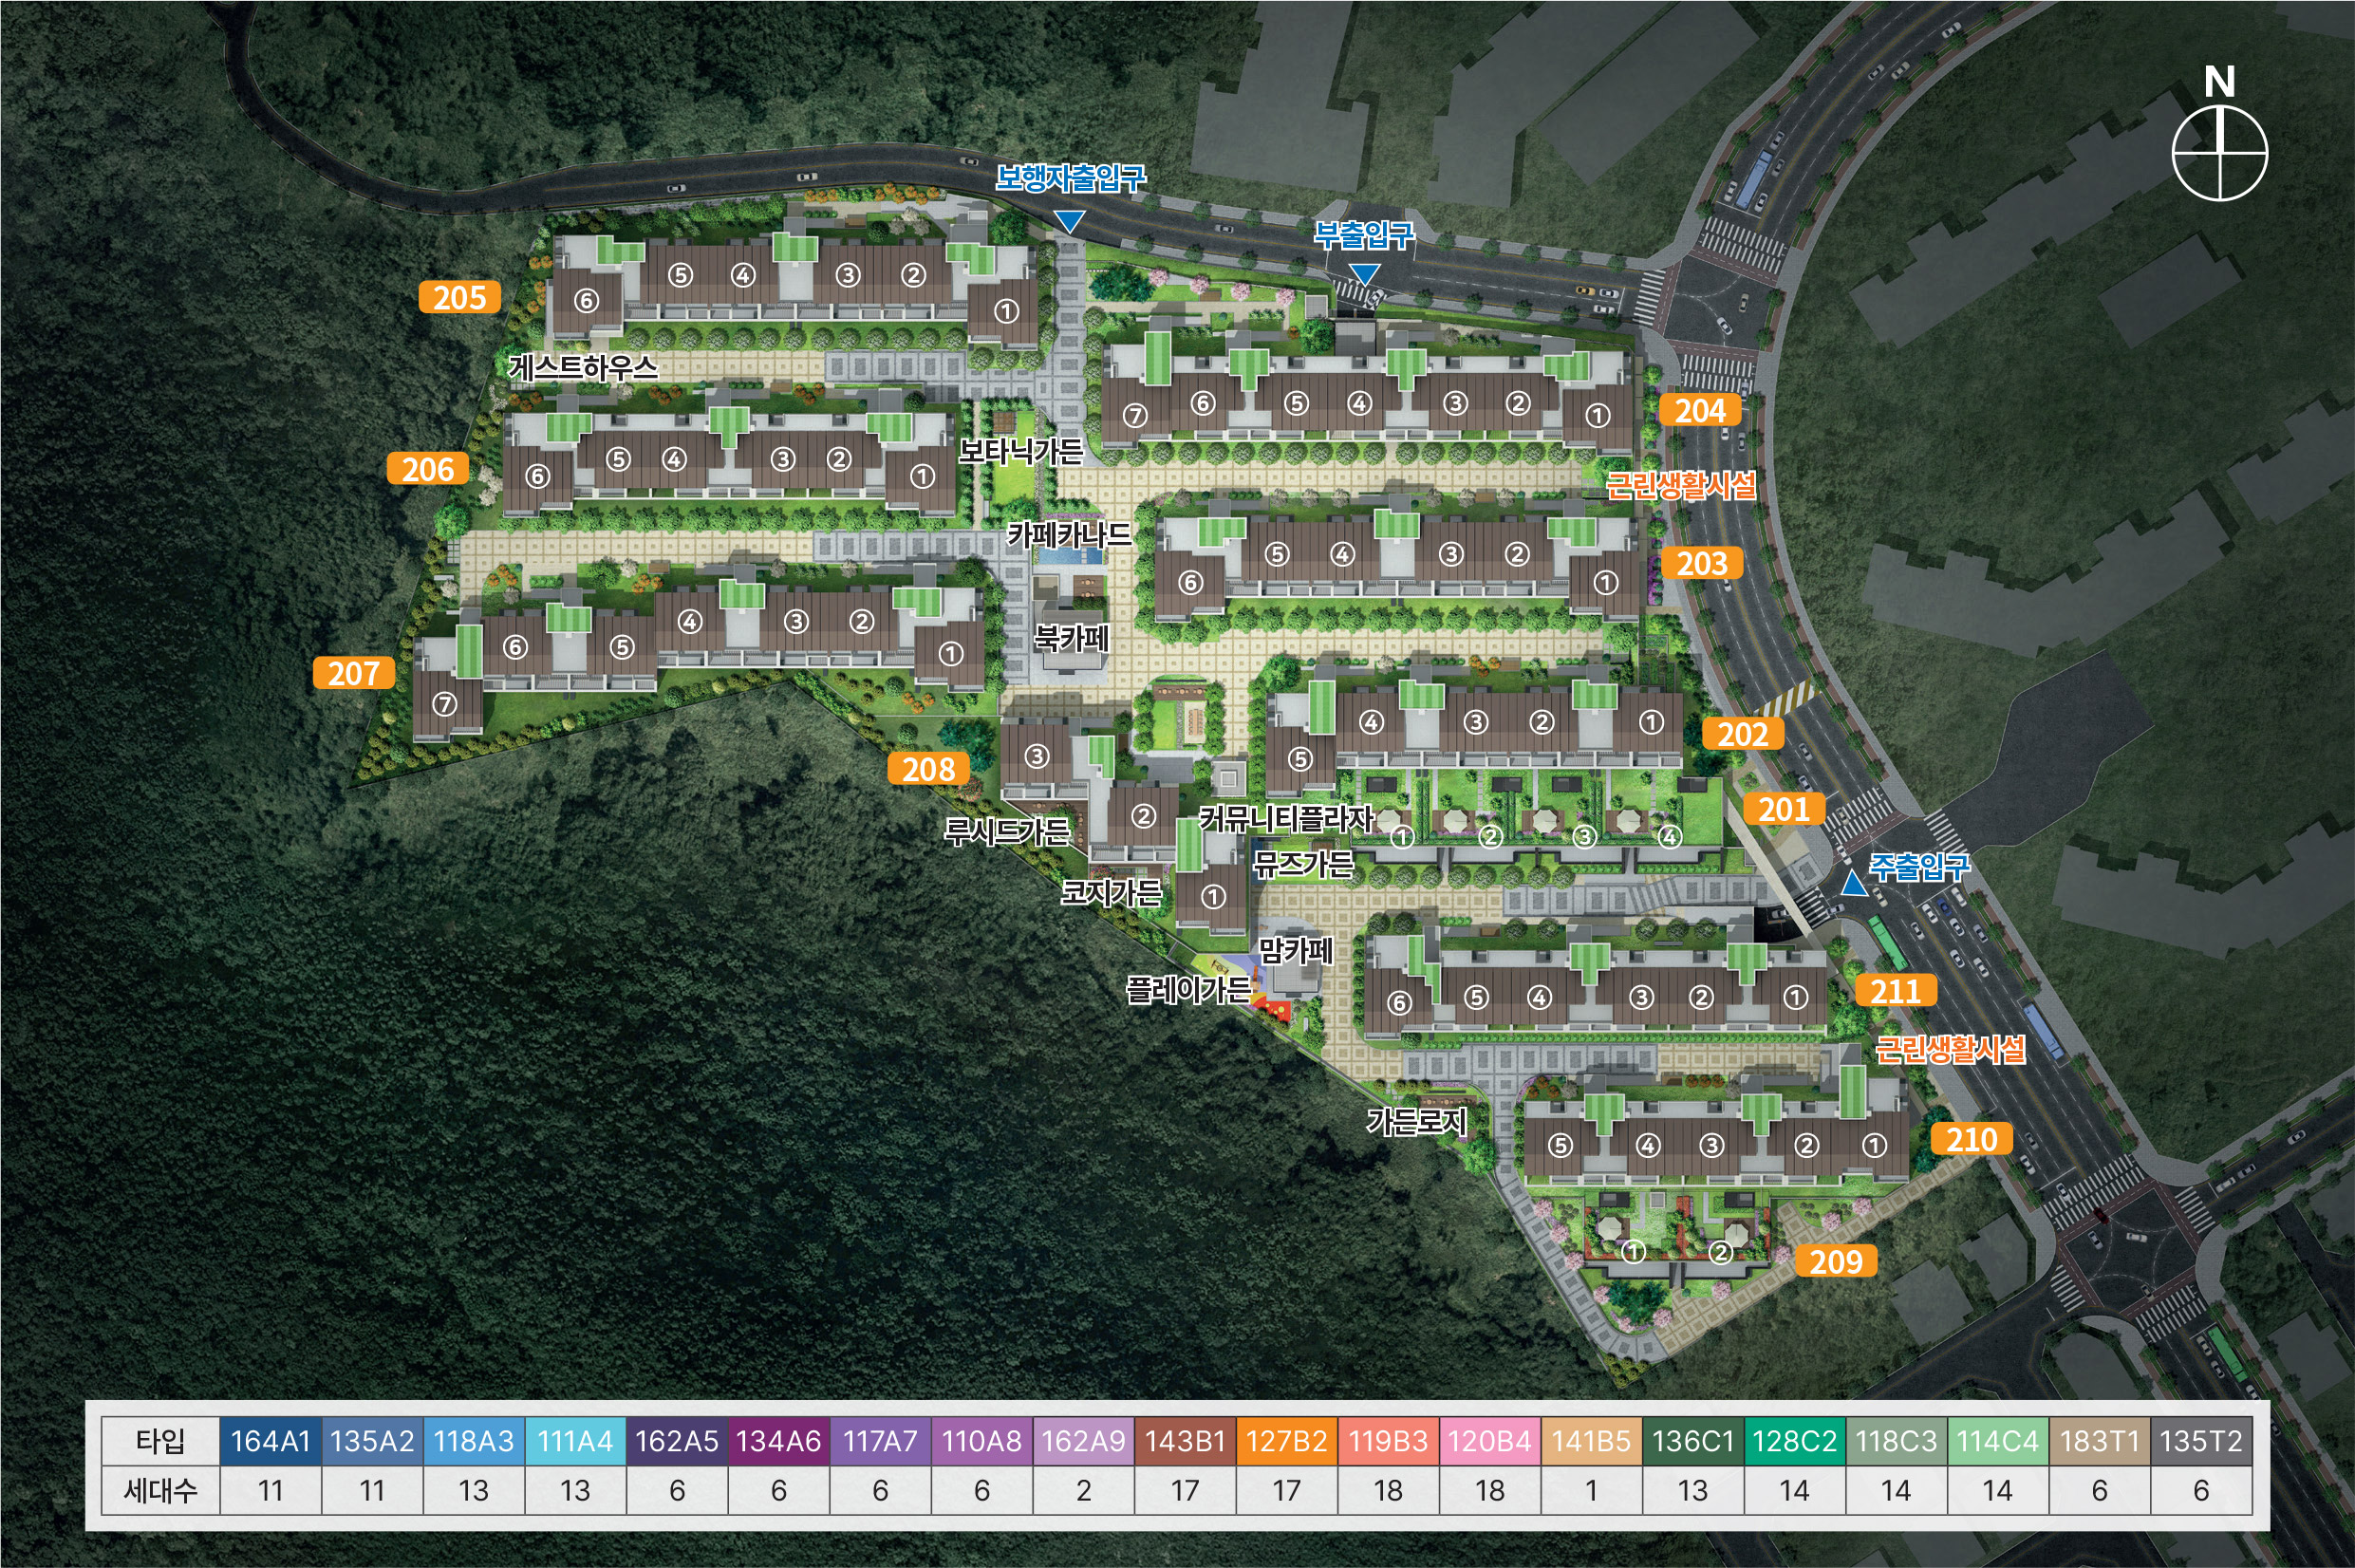Select building 207 orange badge
2355x1568 pixels.
(353, 673)
